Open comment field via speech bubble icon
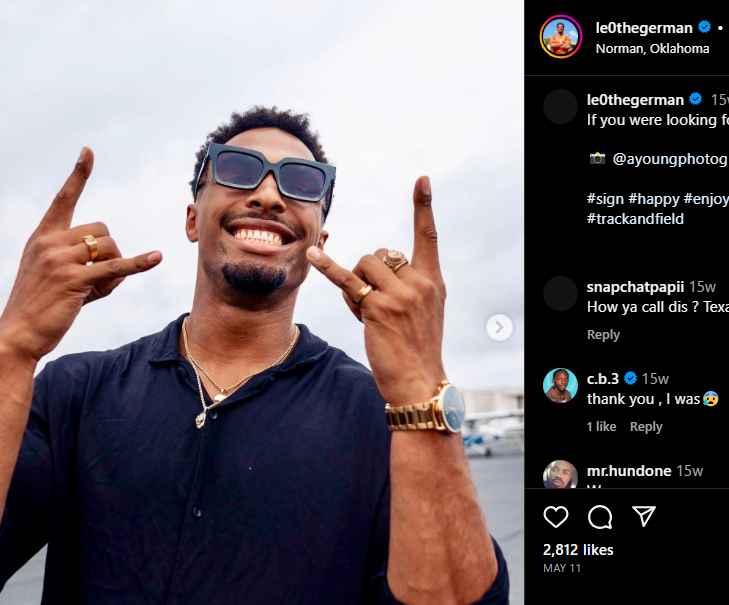The image size is (729, 605). 600,517
